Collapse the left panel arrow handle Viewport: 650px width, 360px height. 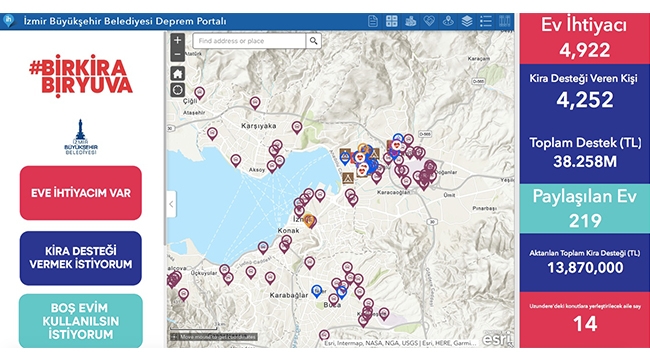coord(172,204)
